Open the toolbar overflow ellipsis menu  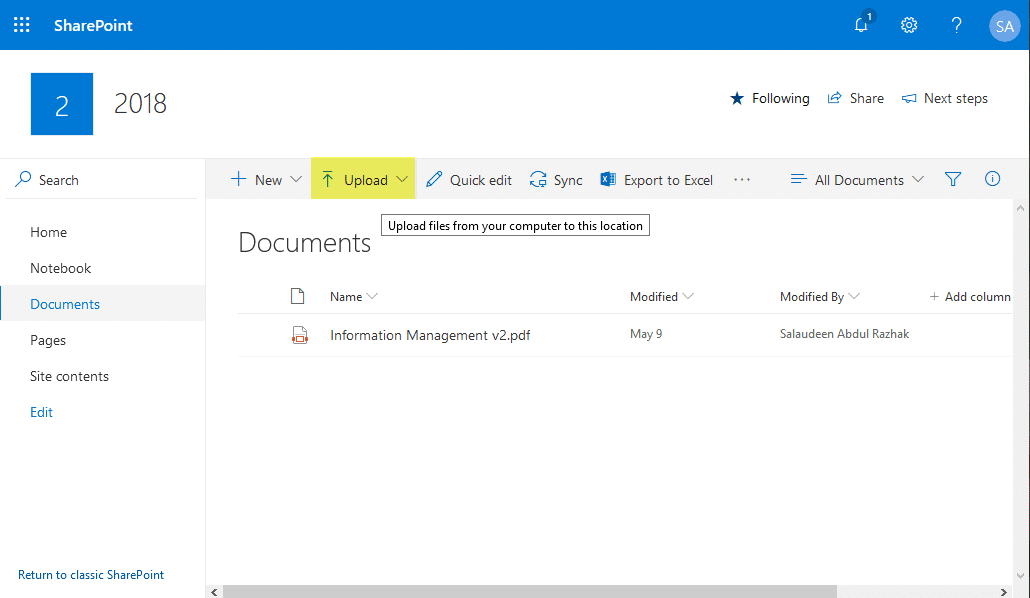click(x=742, y=179)
